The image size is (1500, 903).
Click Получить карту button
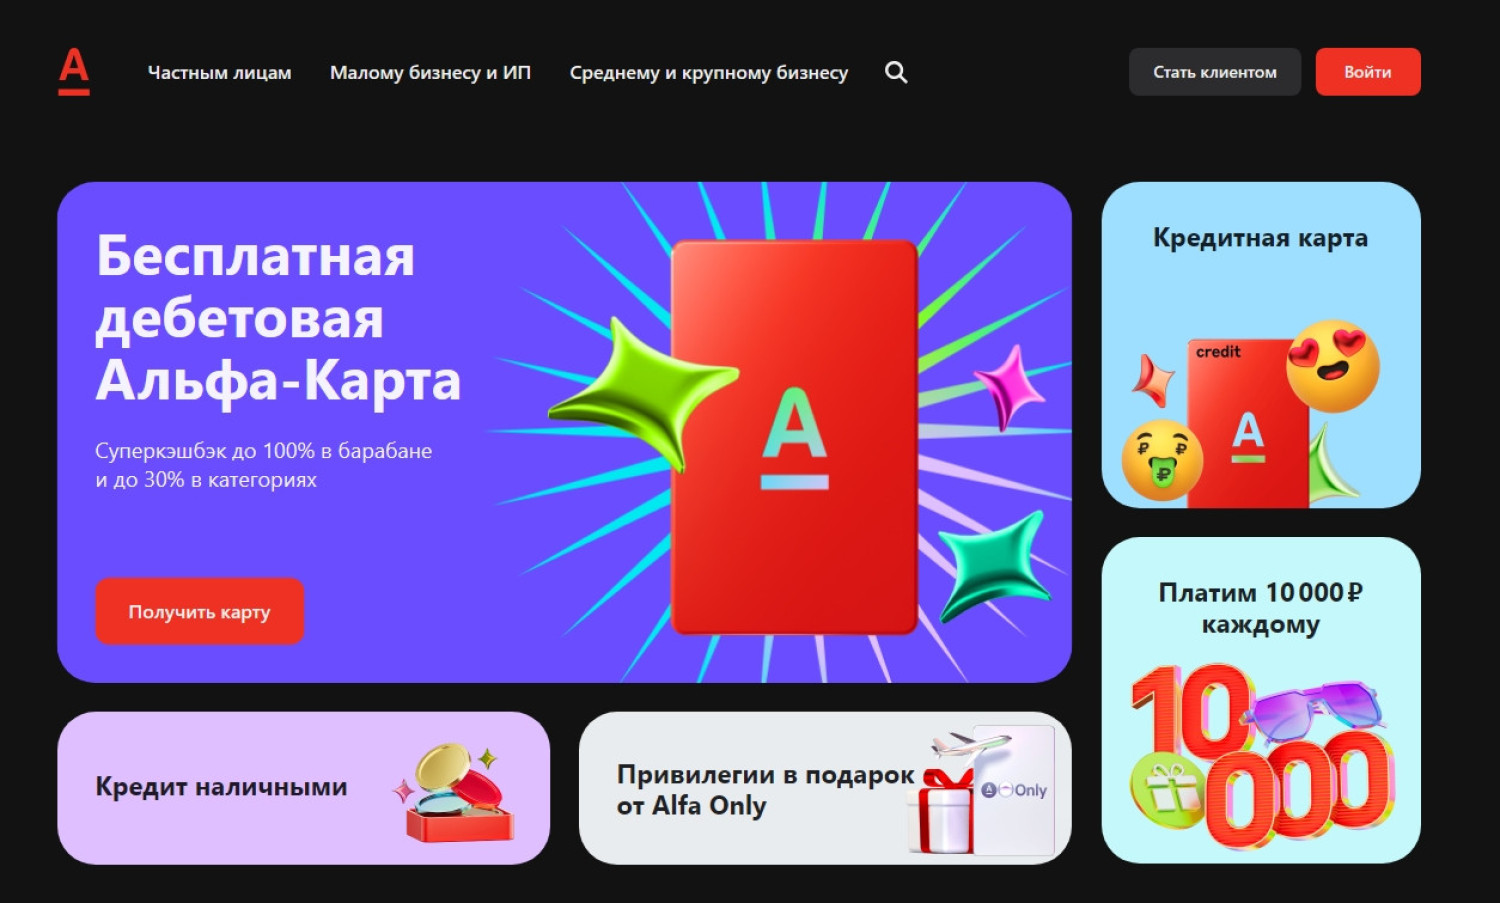point(200,611)
